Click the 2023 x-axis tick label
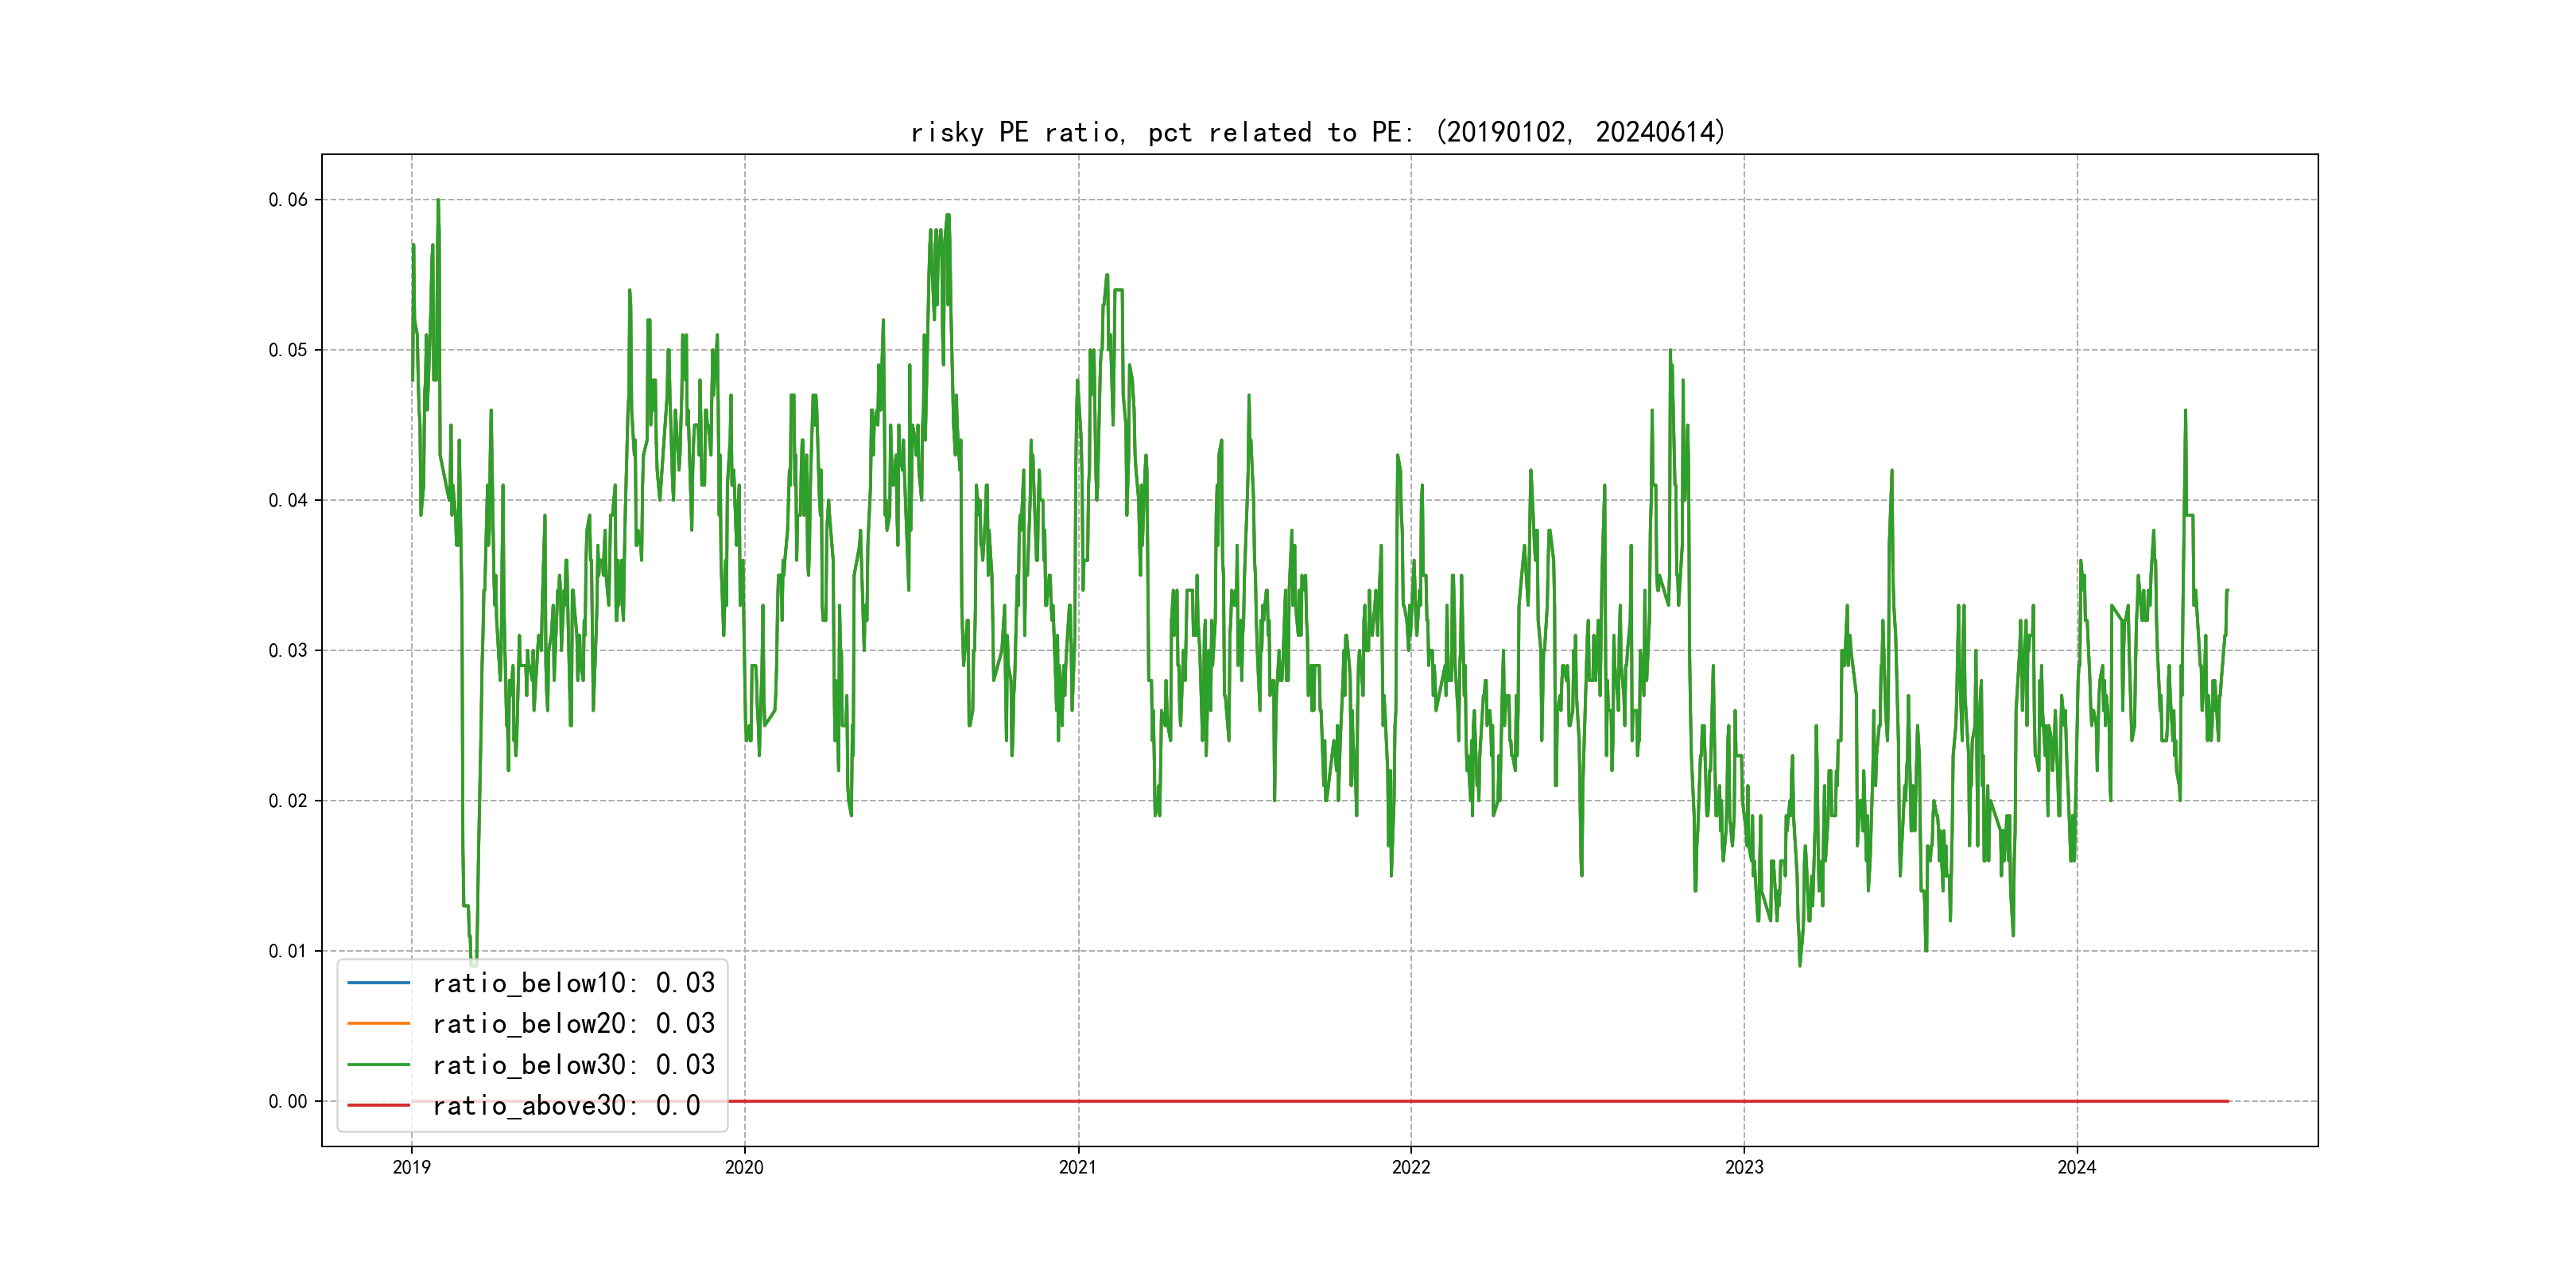This screenshot has width=2576, height=1288. (x=1744, y=1167)
